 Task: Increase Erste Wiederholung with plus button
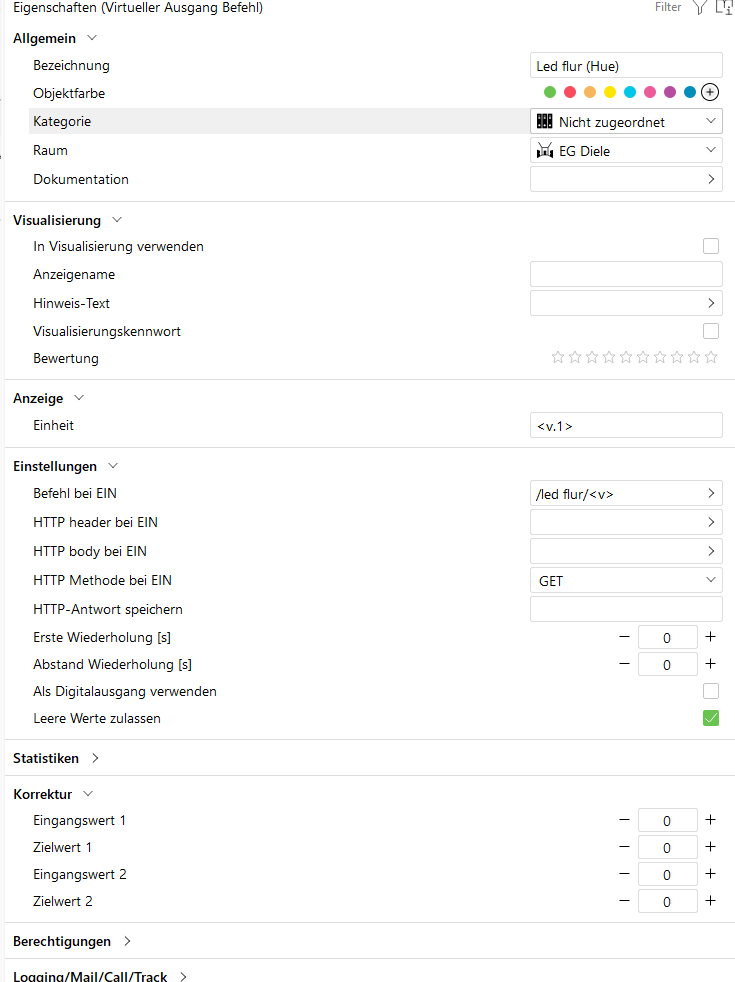(x=711, y=637)
